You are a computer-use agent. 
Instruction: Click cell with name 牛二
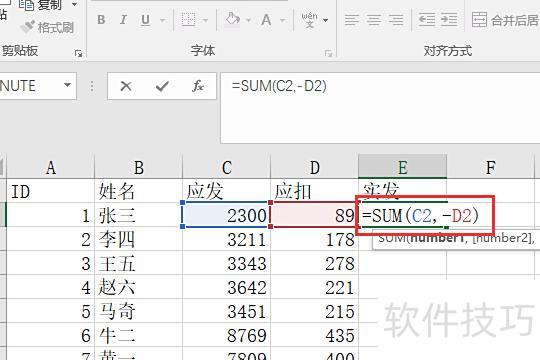pos(138,335)
